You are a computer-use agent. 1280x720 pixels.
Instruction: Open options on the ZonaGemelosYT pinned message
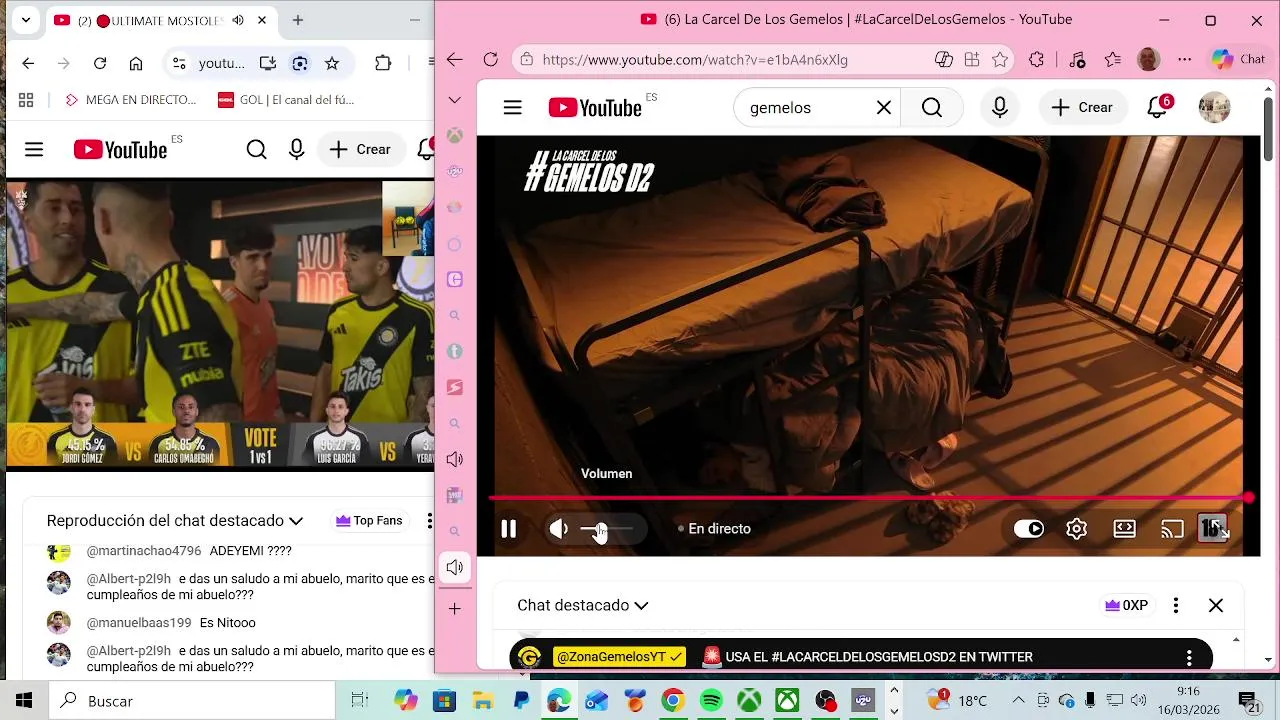1189,657
